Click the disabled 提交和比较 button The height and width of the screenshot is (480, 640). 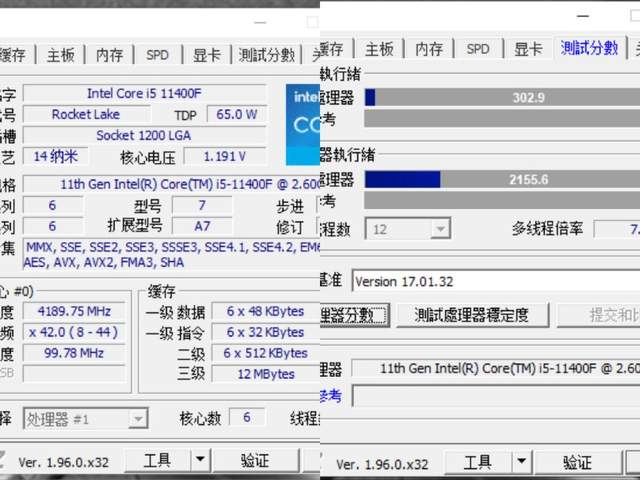point(598,315)
